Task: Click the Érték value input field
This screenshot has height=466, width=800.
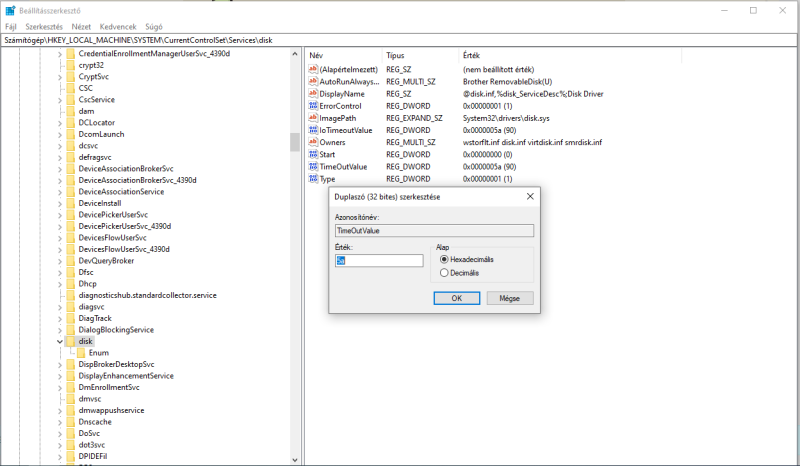Action: [379, 260]
